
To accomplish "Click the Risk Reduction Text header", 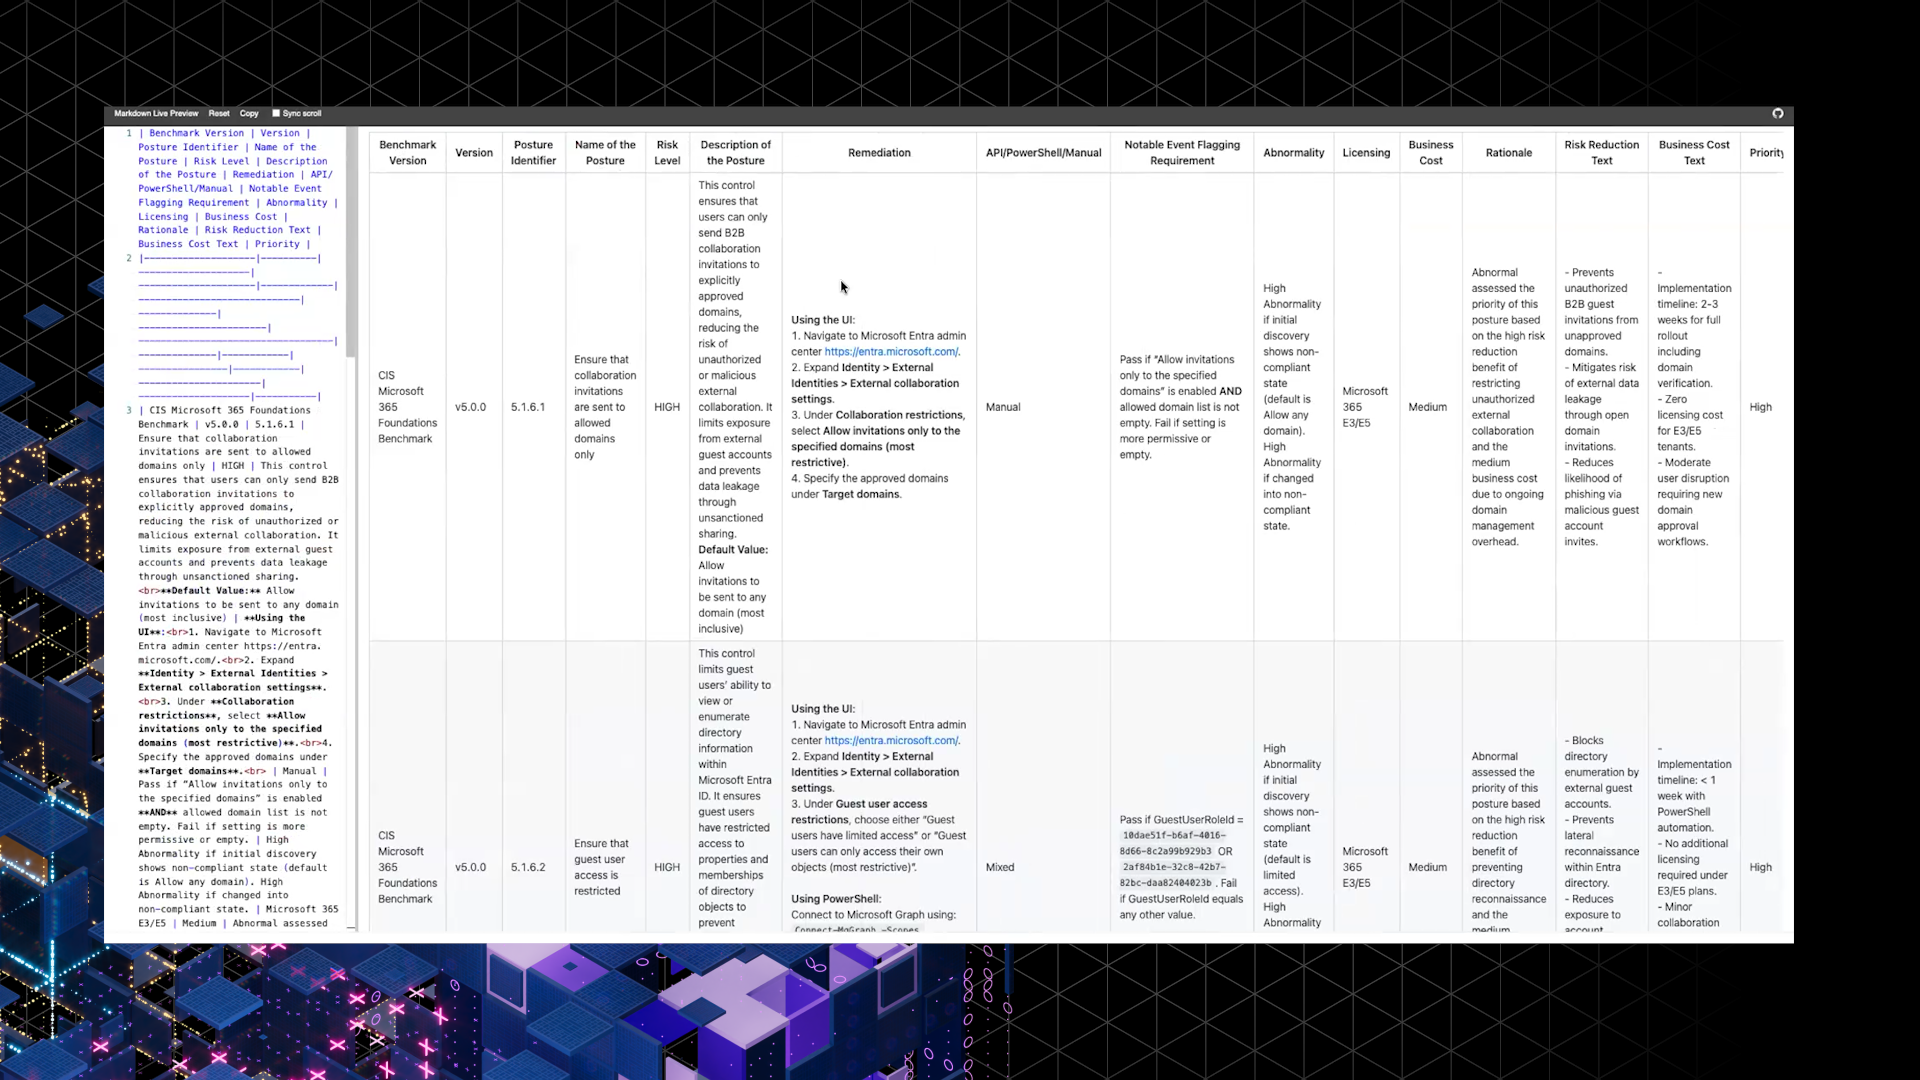I will (x=1602, y=153).
